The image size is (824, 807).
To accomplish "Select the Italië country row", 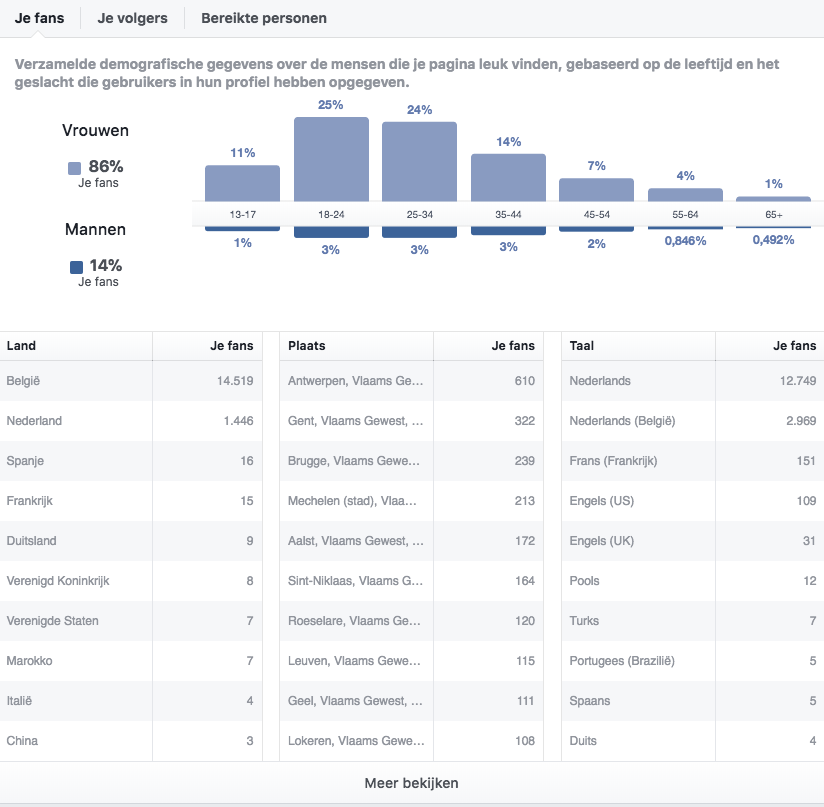I will (x=131, y=700).
